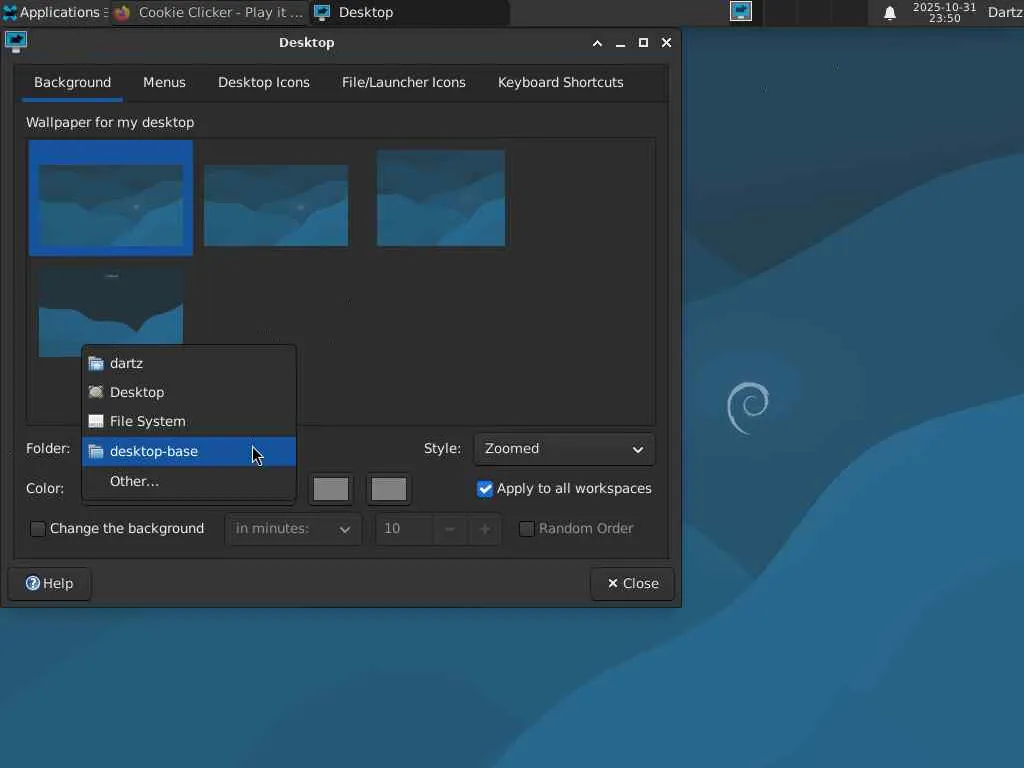Enable Change the background checkbox

click(38, 529)
